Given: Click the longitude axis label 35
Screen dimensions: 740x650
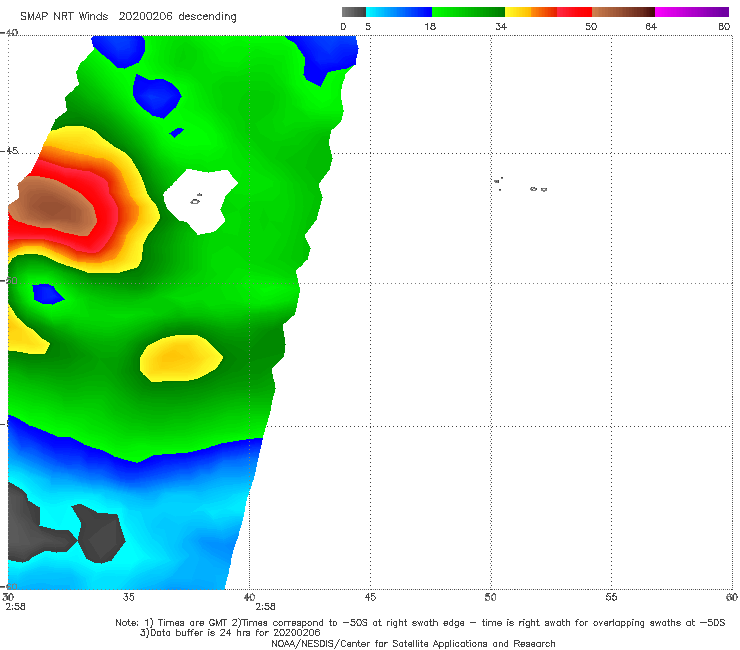Looking at the screenshot, I should [x=128, y=597].
